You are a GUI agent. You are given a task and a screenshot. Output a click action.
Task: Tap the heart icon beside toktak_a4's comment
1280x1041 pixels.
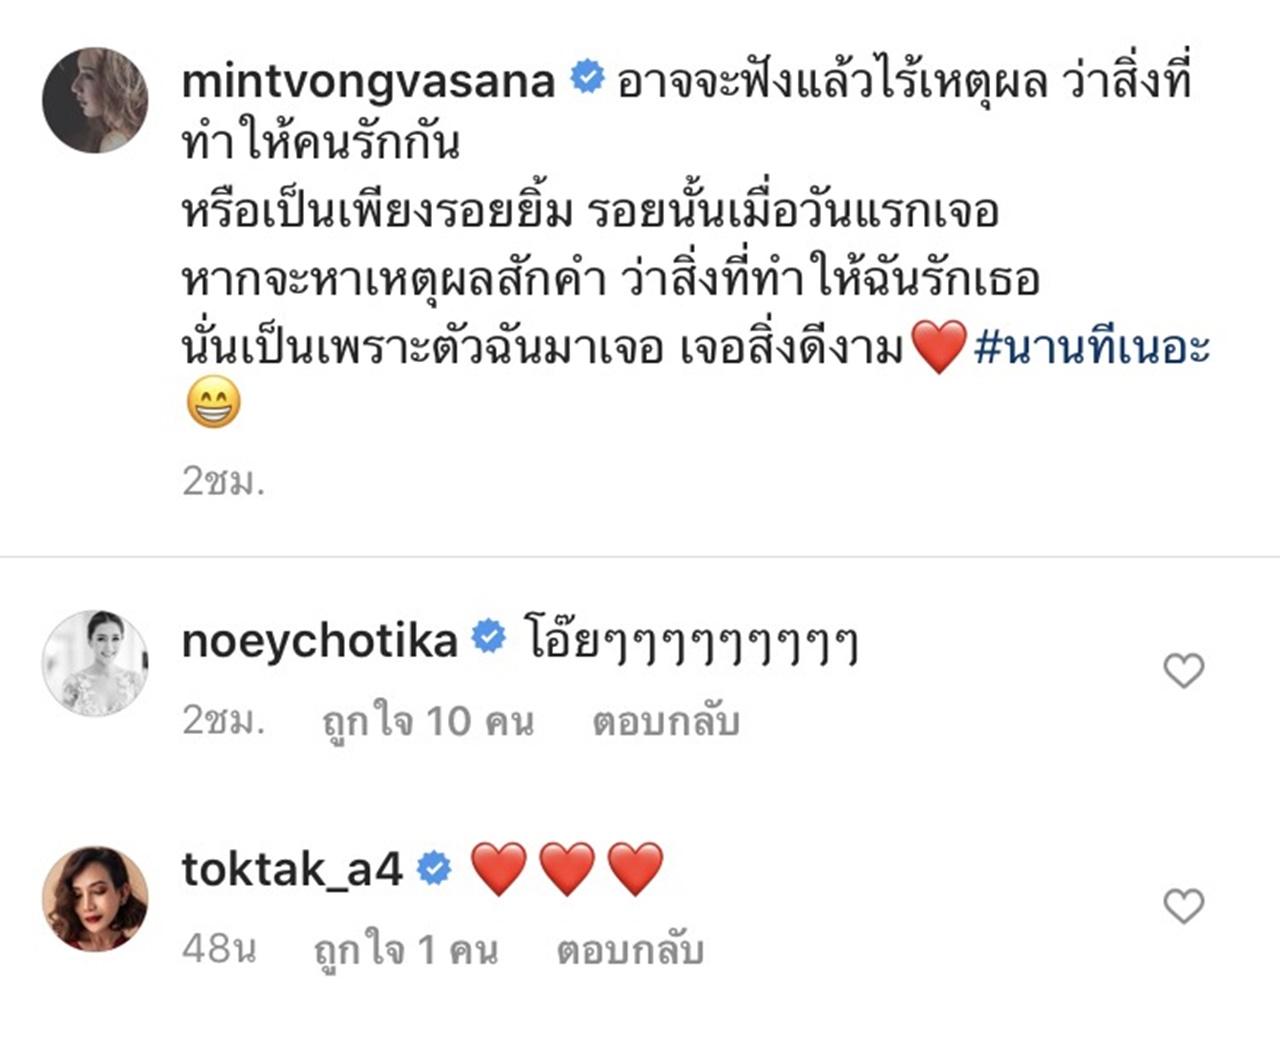click(1183, 906)
